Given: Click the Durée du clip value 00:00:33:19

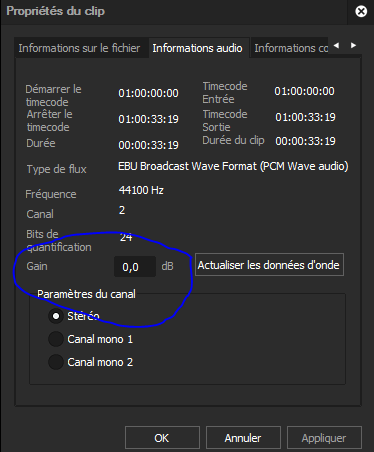Looking at the screenshot, I should point(305,141).
